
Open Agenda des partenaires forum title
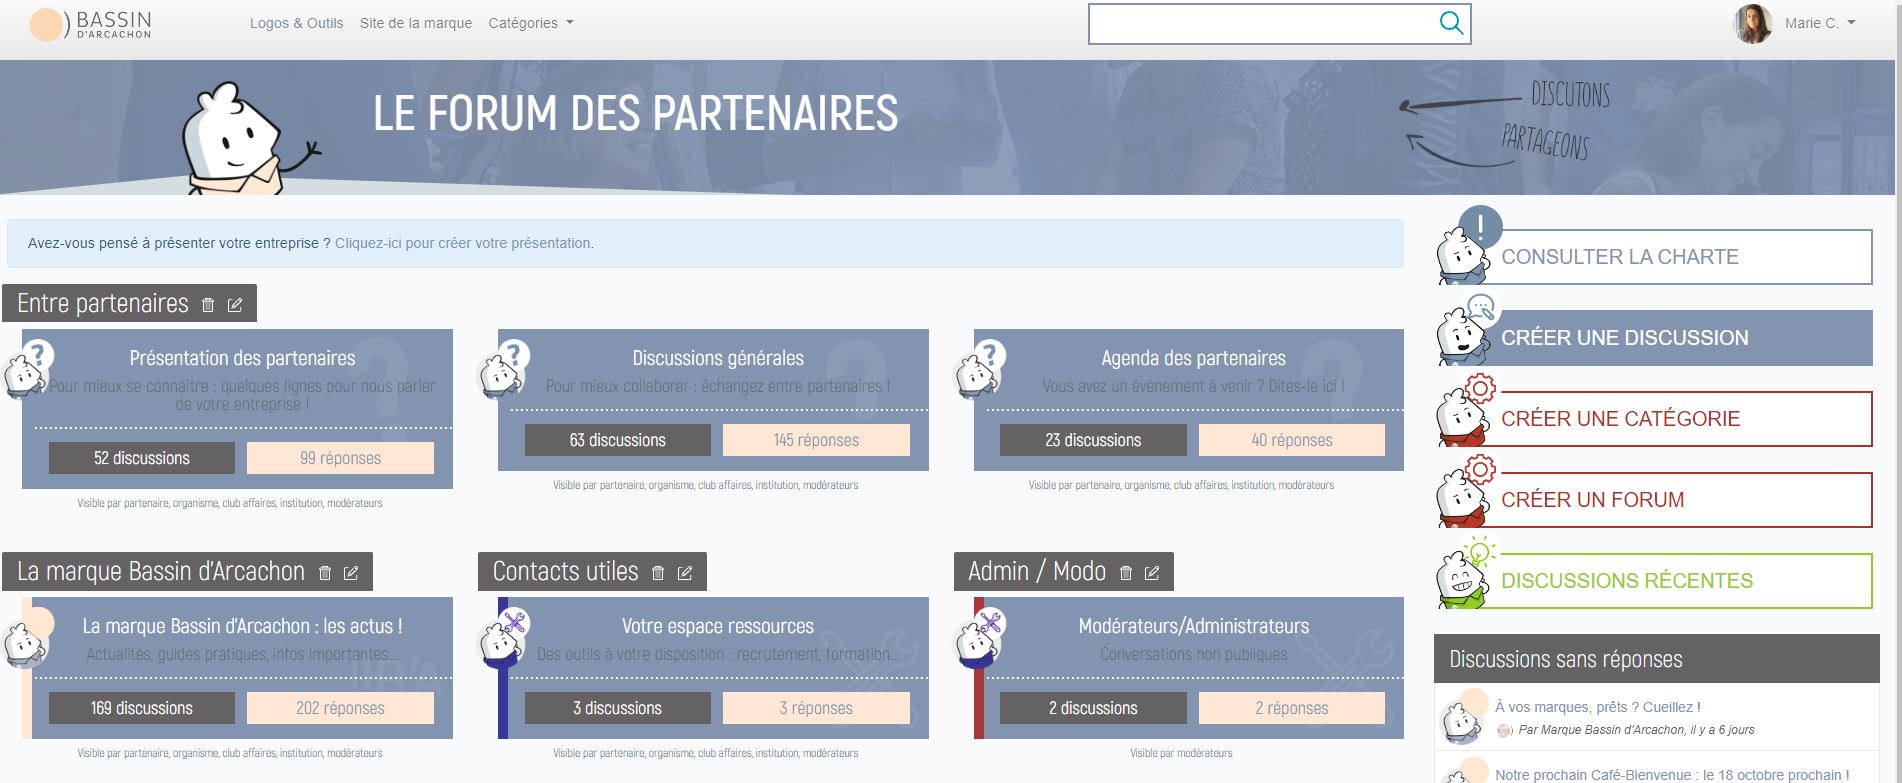[1194, 358]
